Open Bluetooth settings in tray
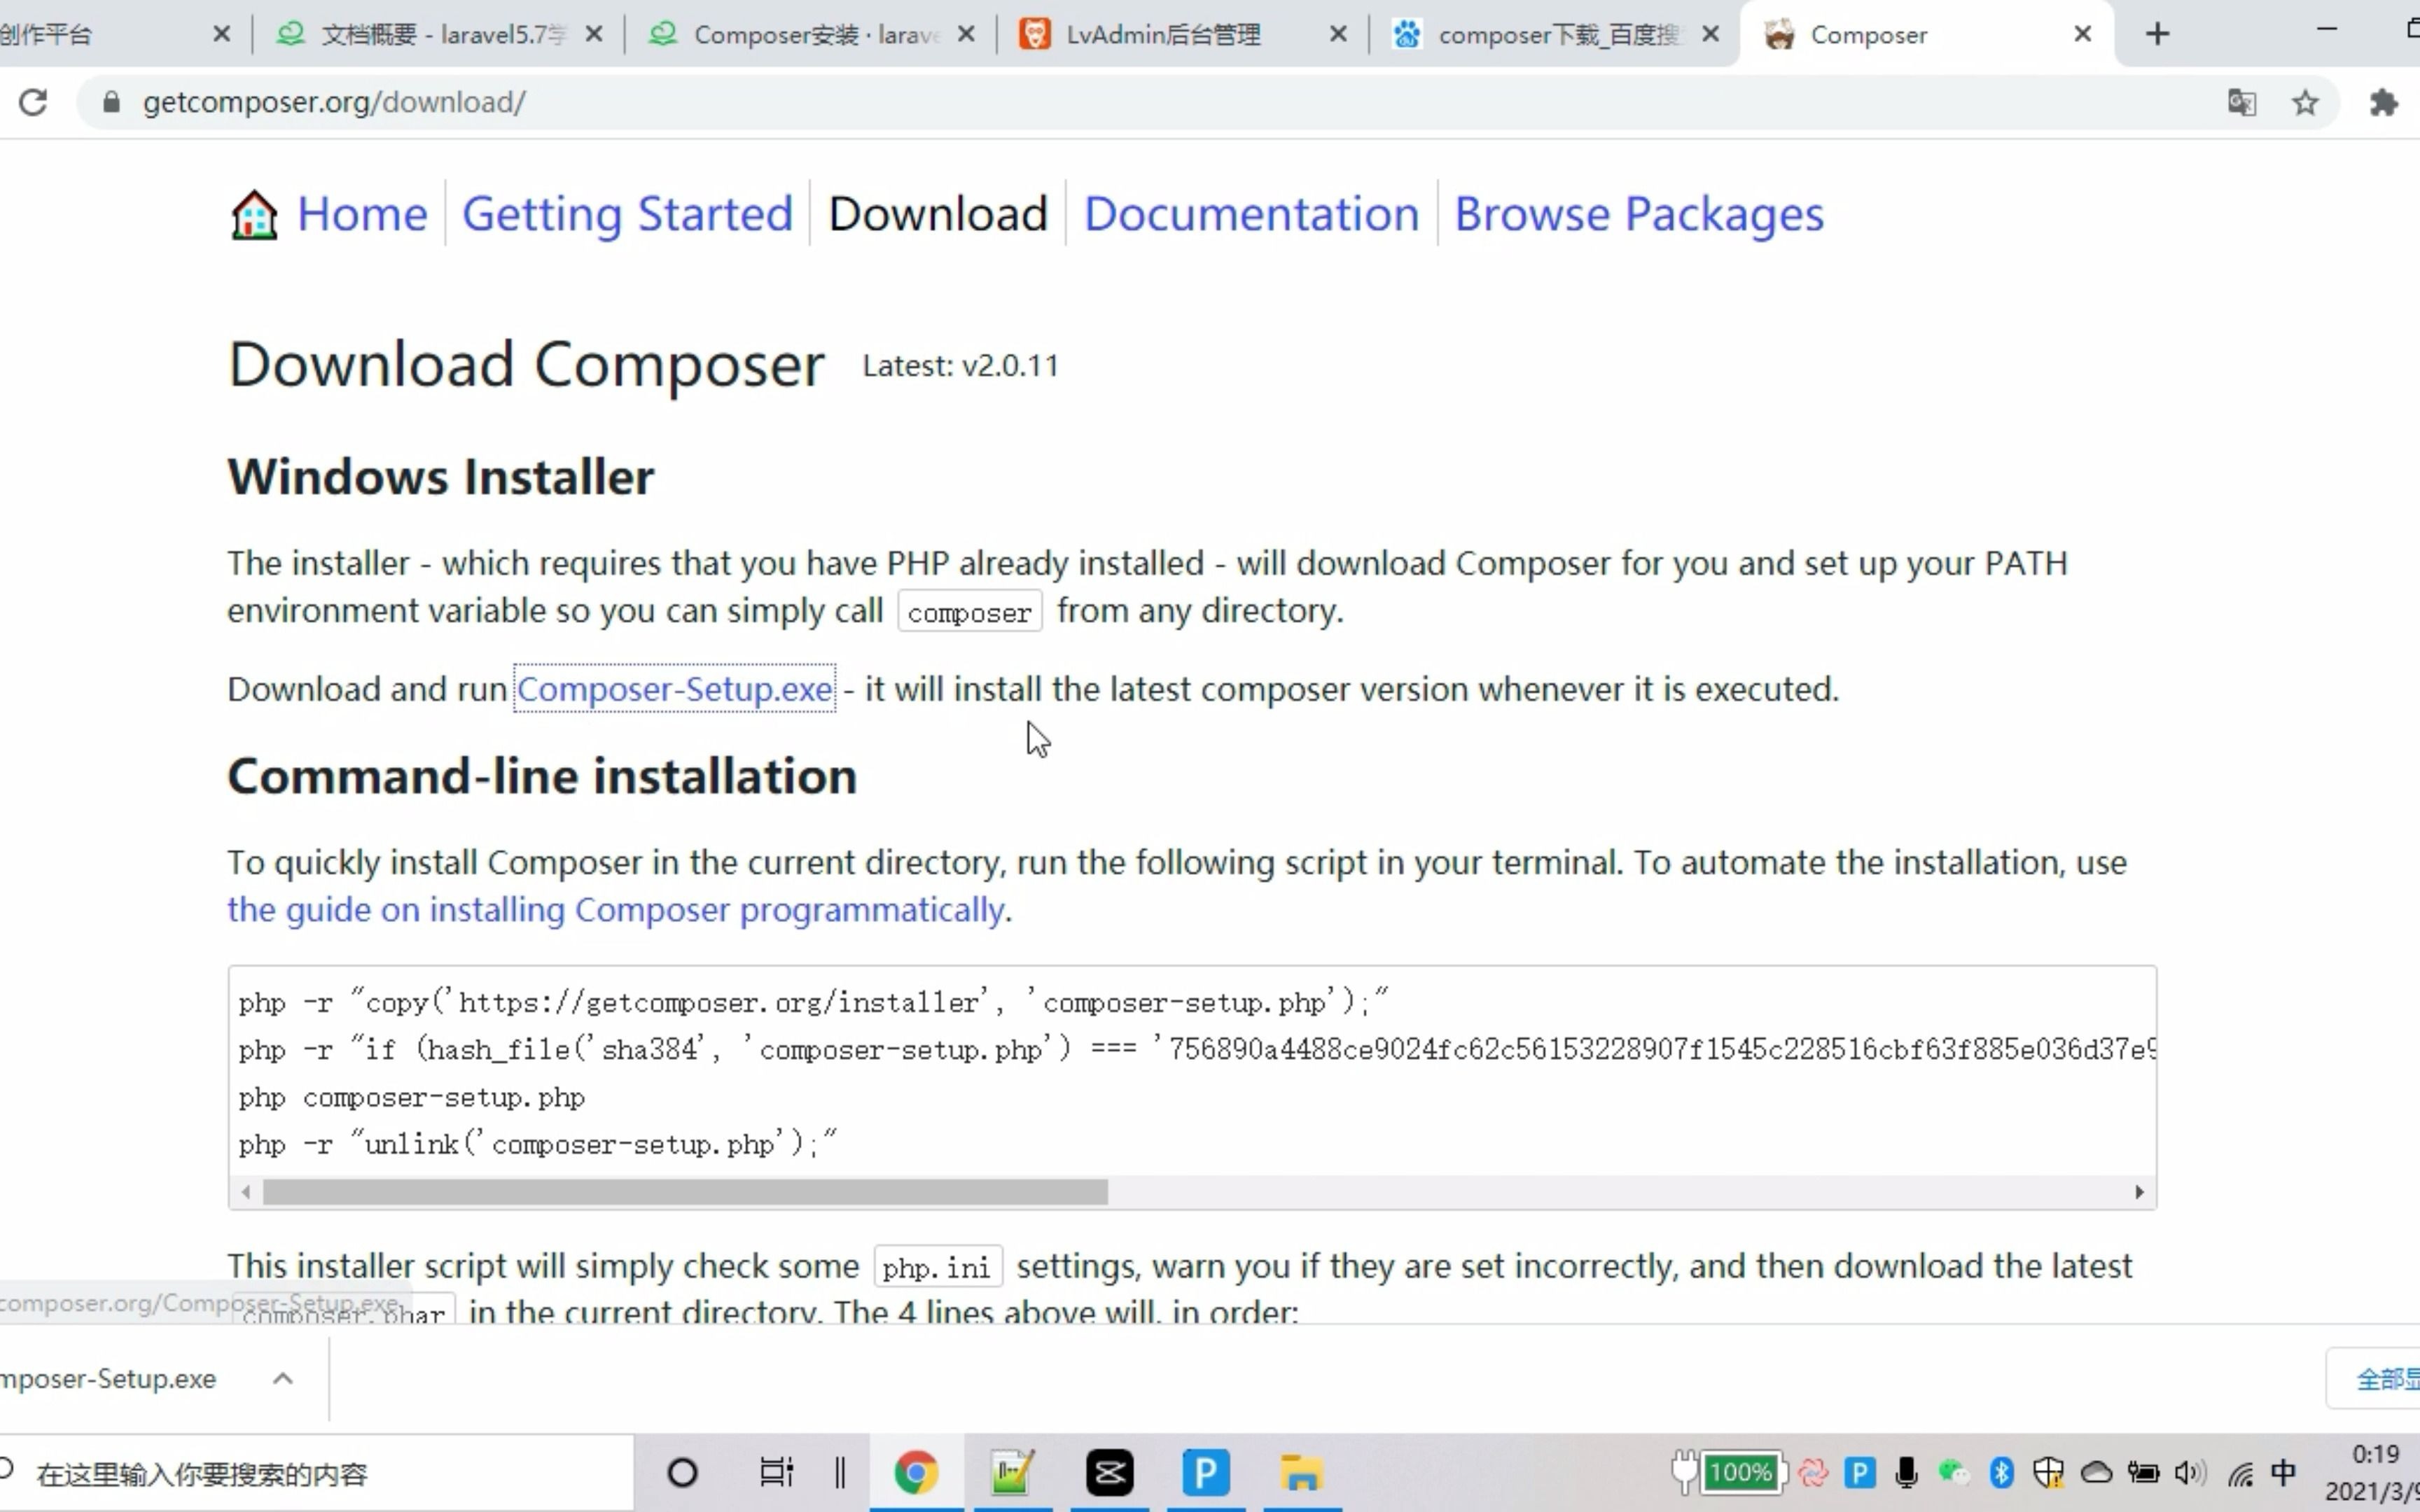The height and width of the screenshot is (1512, 2420). [2002, 1473]
